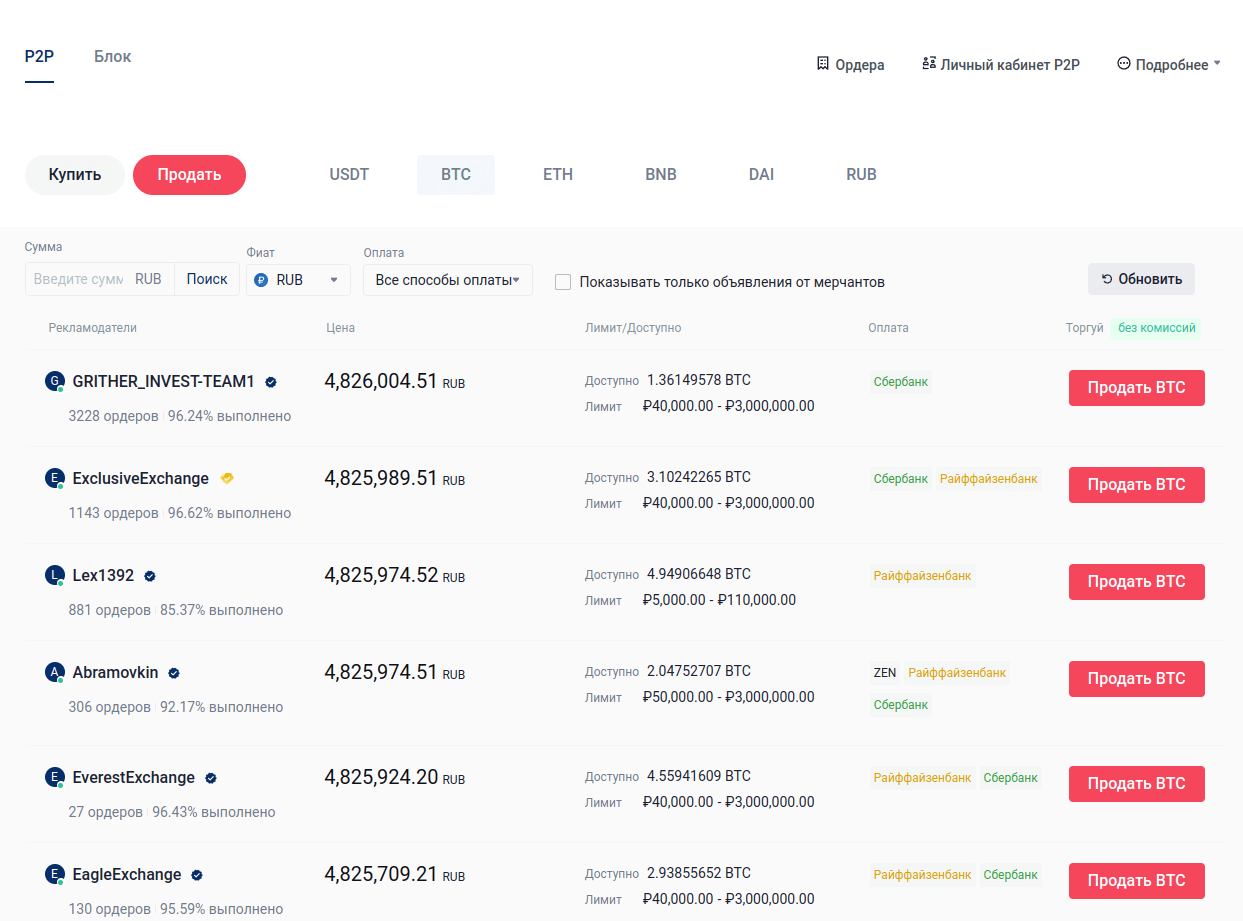The width and height of the screenshot is (1243, 921).
Task: Click the Сбербанк payment tag for GRITHER_INVEST-TEAM1
Action: pyautogui.click(x=900, y=382)
